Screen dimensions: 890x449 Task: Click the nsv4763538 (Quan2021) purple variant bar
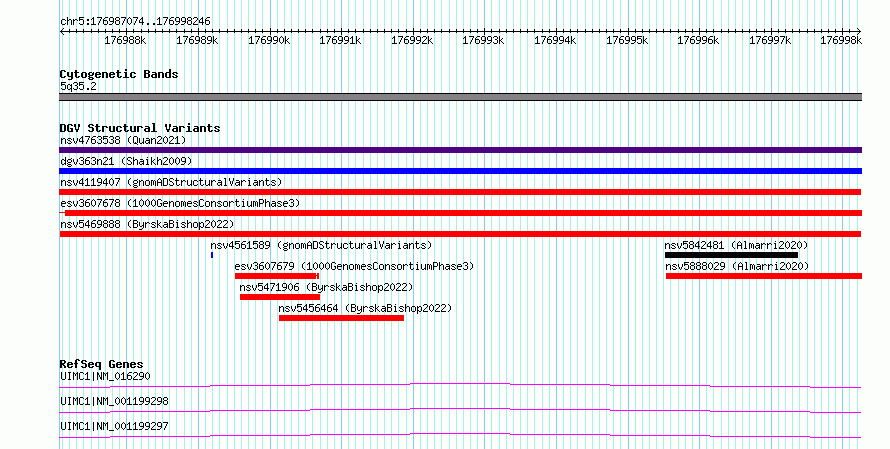460,150
